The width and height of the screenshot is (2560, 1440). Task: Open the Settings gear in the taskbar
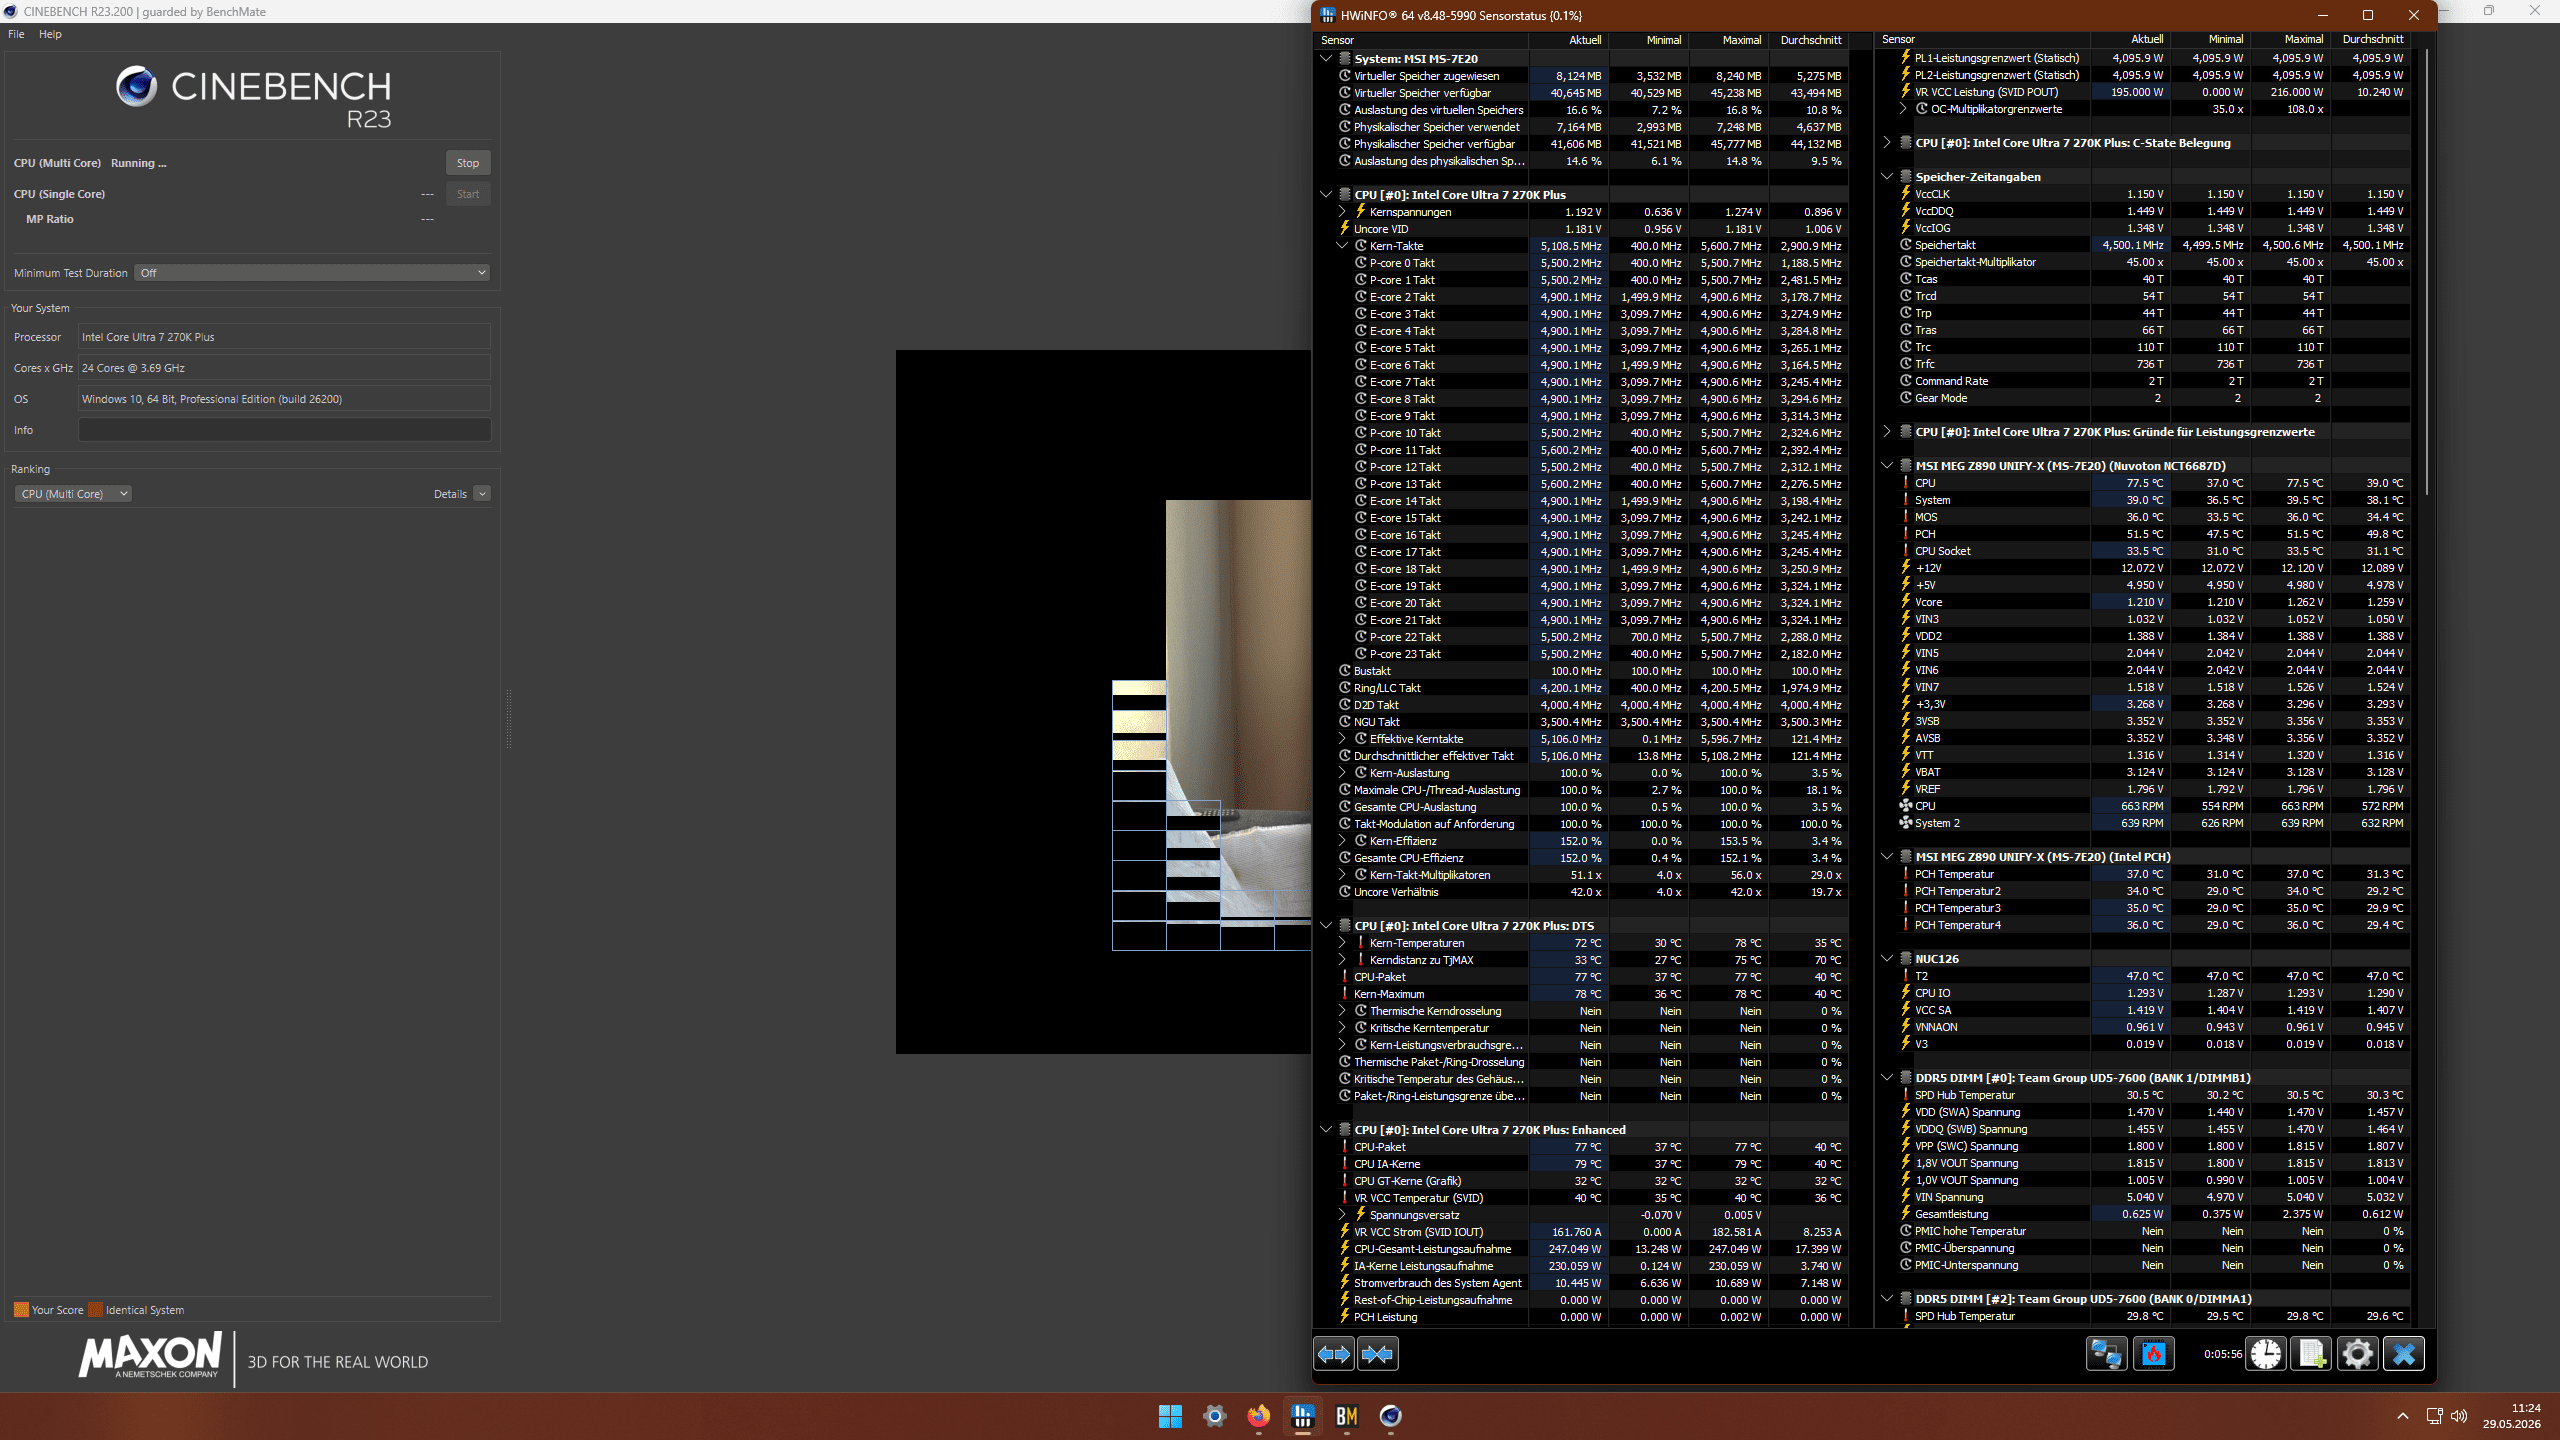1214,1416
